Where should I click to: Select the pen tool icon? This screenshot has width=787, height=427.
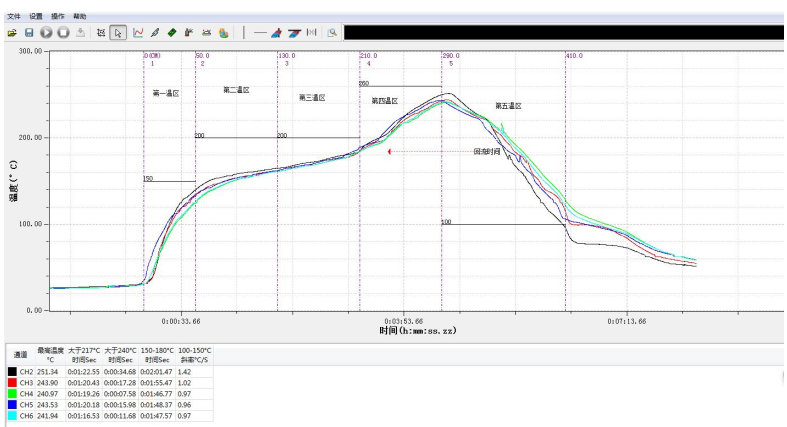tap(155, 32)
